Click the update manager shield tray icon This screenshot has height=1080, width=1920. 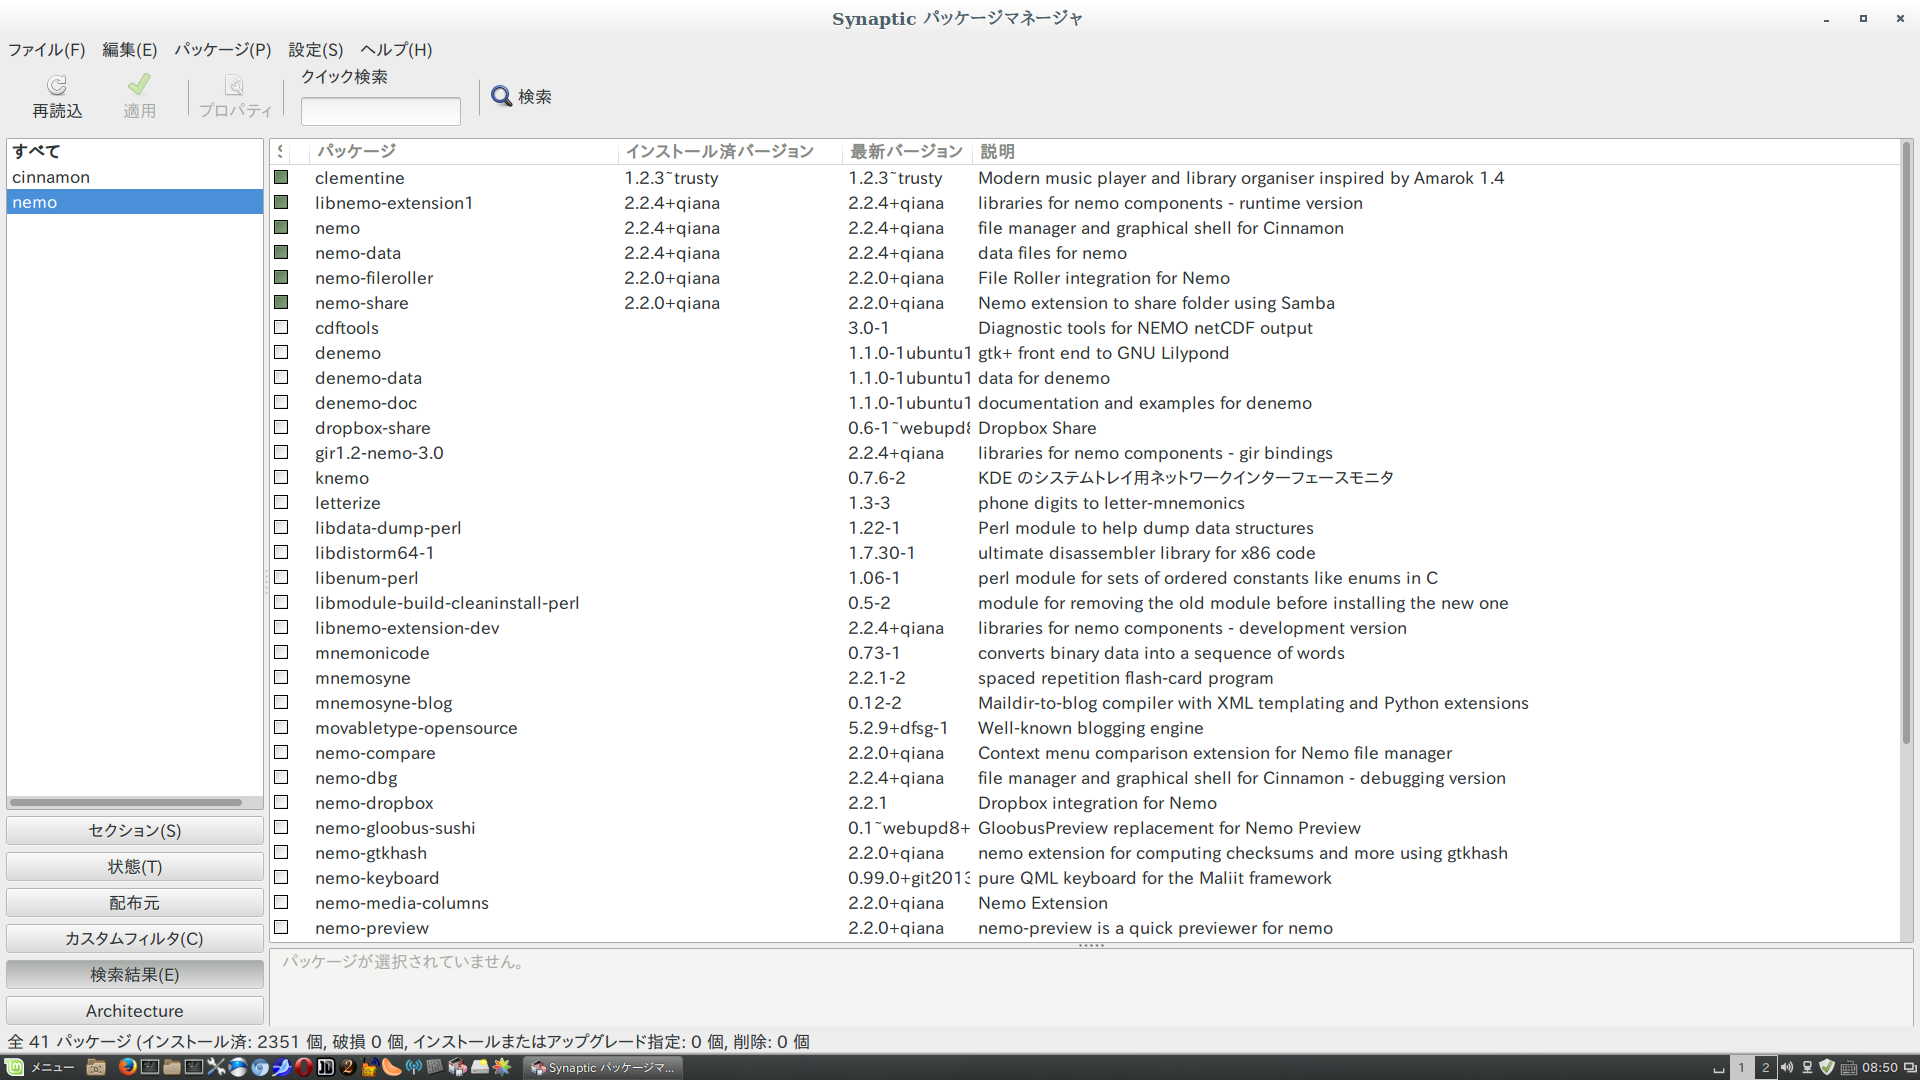pos(1827,1067)
